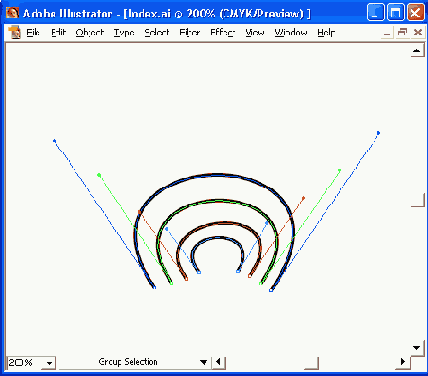Click the horizontal scrollbar right arrow
The image size is (428, 376).
click(403, 362)
